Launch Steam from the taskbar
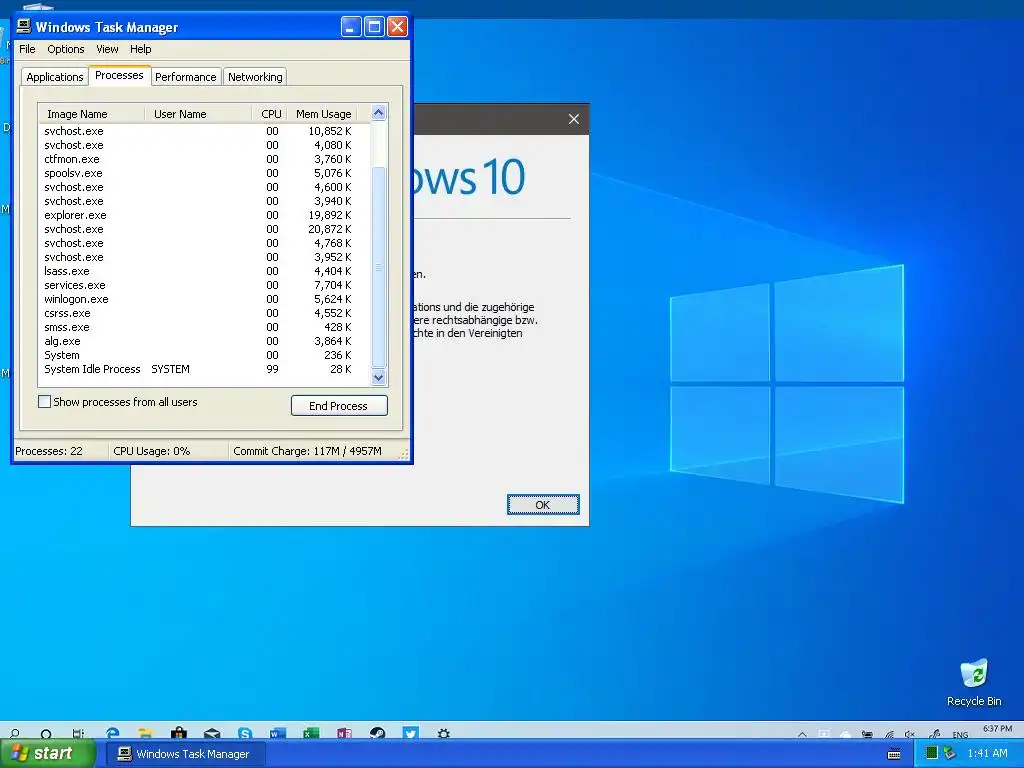 (x=377, y=733)
